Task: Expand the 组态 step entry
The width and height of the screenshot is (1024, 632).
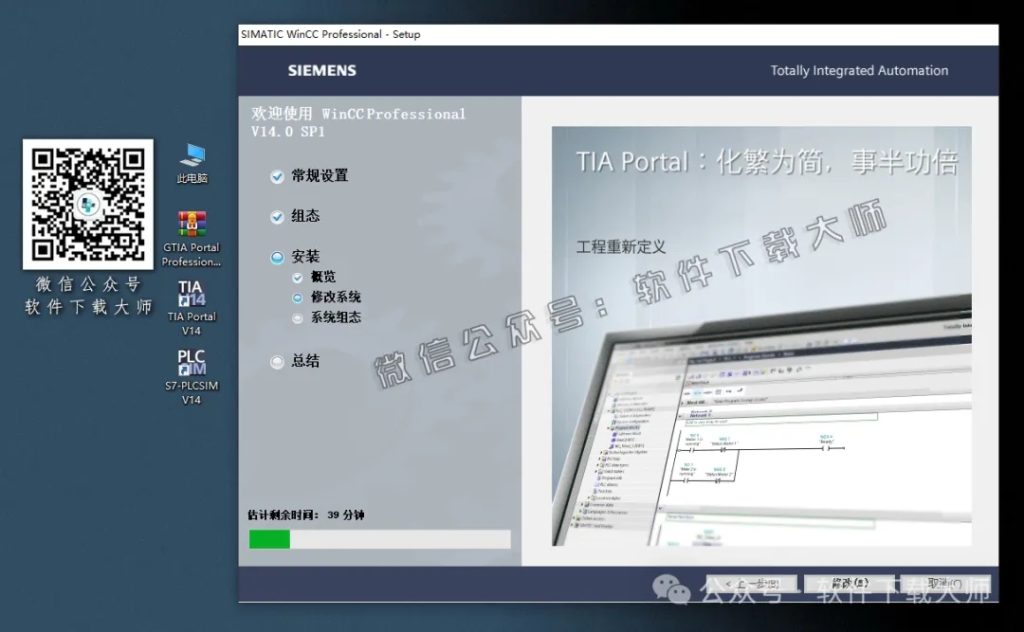Action: tap(276, 216)
